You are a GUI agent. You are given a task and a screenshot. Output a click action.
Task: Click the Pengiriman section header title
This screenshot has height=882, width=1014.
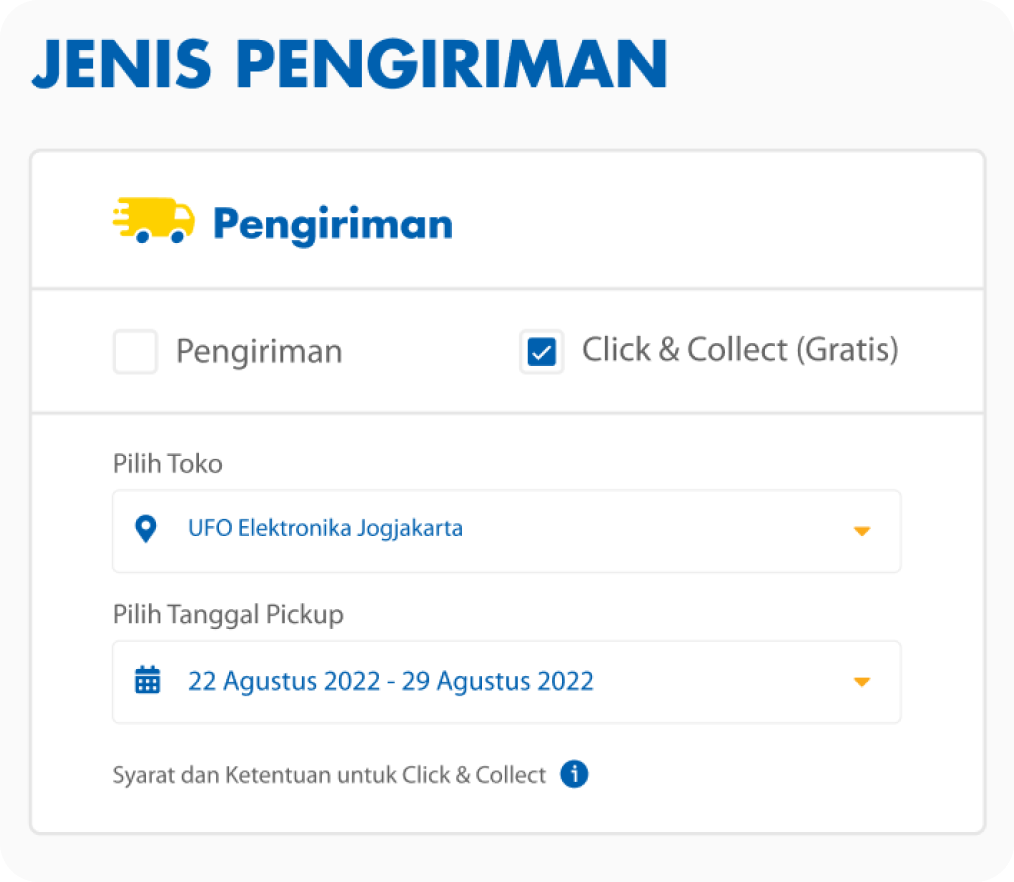[x=333, y=224]
